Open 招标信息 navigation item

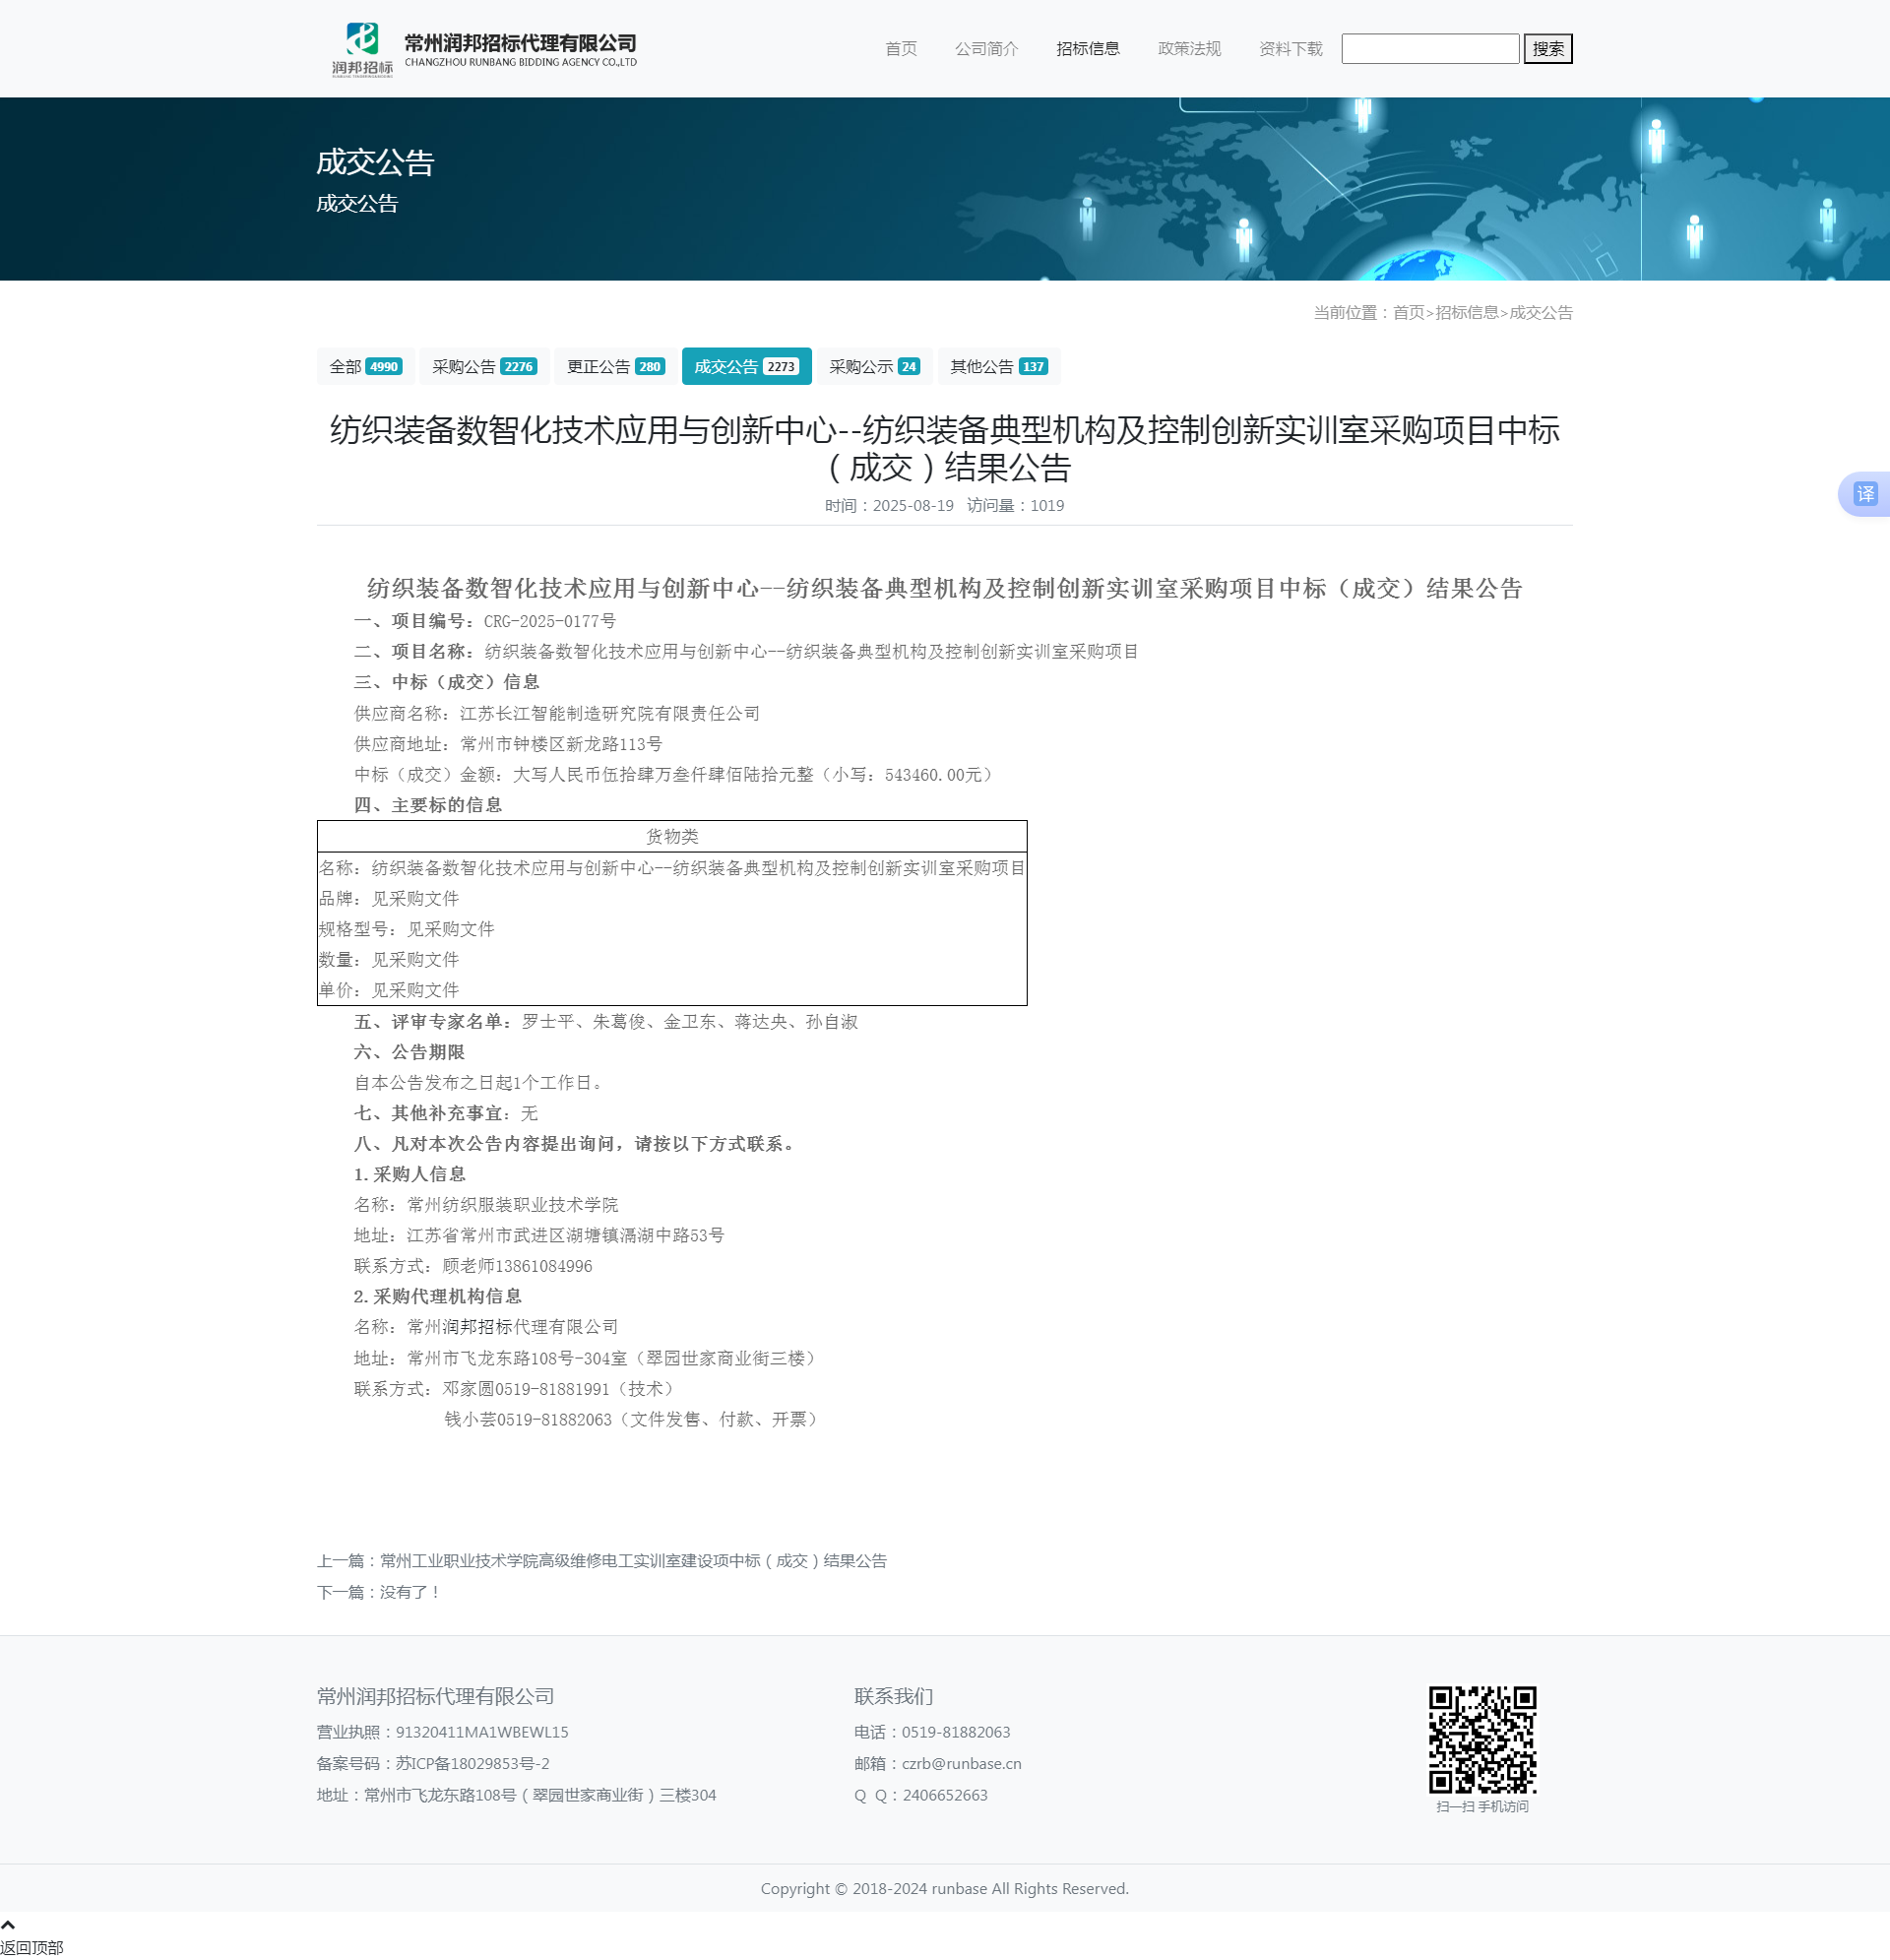click(1087, 49)
